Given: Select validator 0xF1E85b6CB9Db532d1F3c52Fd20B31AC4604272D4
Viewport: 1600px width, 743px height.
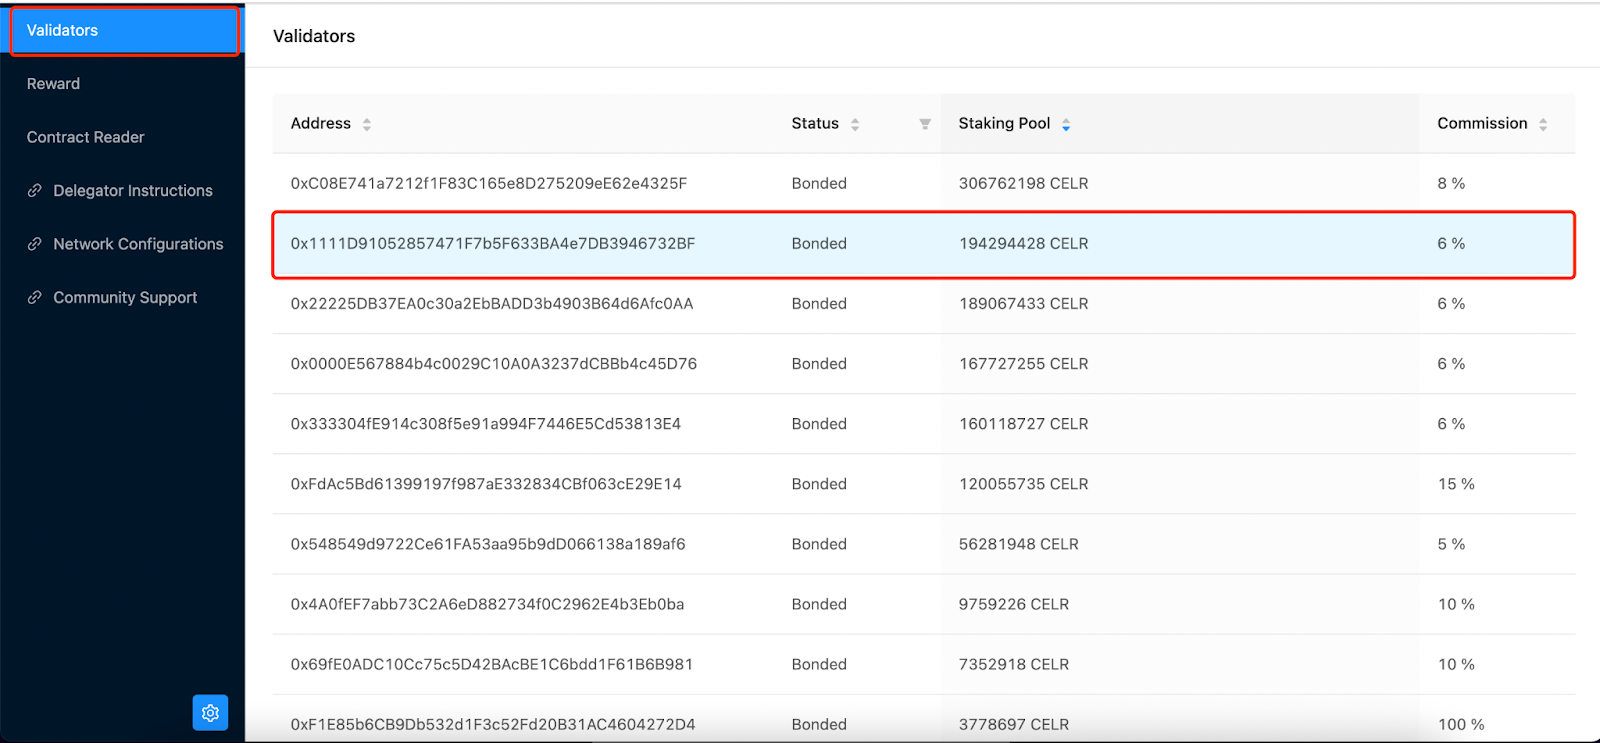Looking at the screenshot, I should click(x=493, y=724).
